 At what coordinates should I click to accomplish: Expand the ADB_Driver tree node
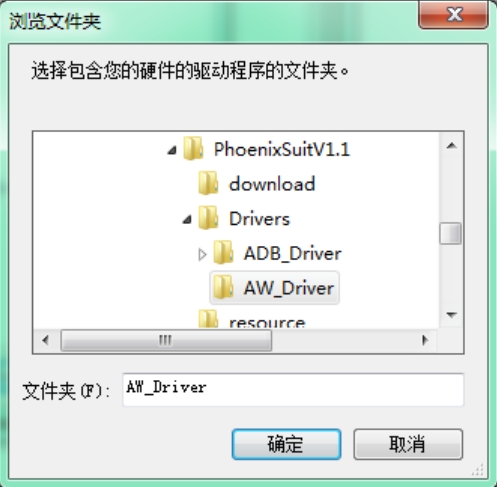coord(202,254)
